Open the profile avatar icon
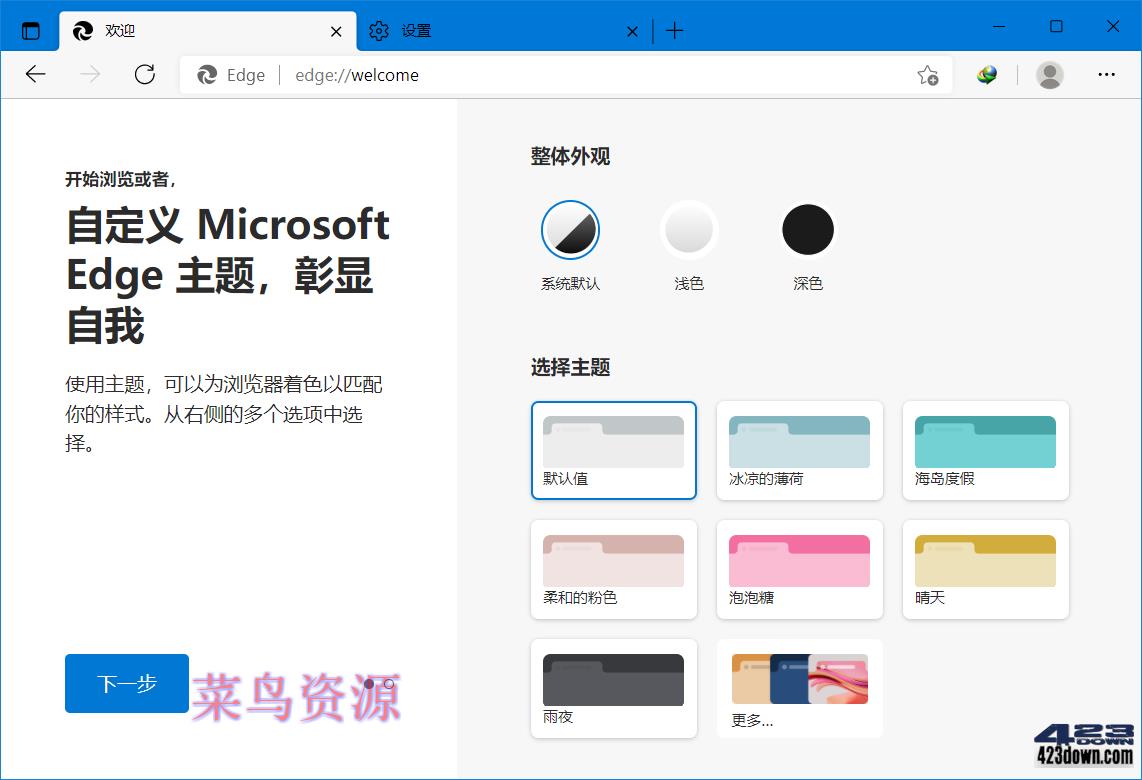Image resolution: width=1142 pixels, height=780 pixels. pos(1049,74)
